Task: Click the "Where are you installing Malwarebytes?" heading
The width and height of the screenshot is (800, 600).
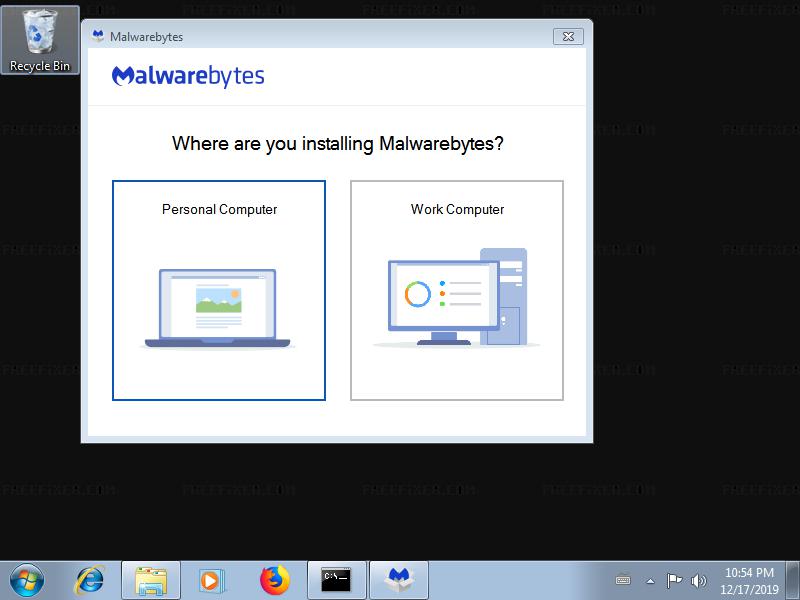Action: click(338, 144)
